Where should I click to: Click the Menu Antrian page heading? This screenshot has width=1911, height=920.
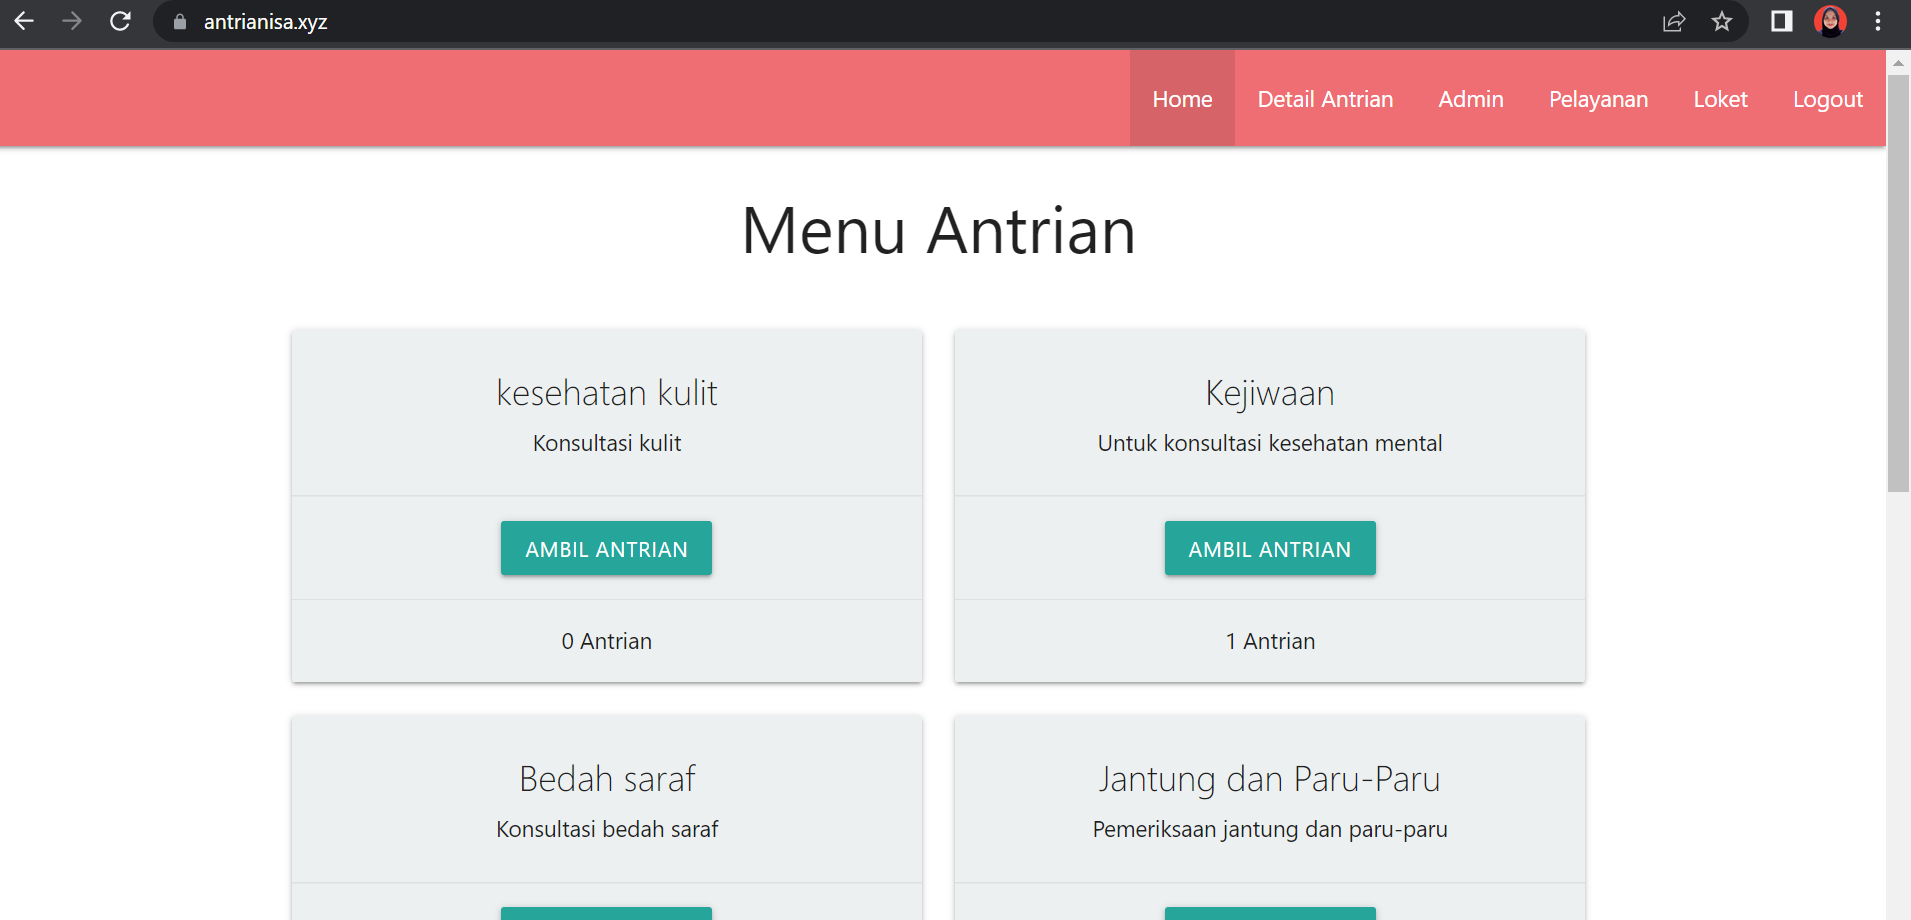(938, 231)
